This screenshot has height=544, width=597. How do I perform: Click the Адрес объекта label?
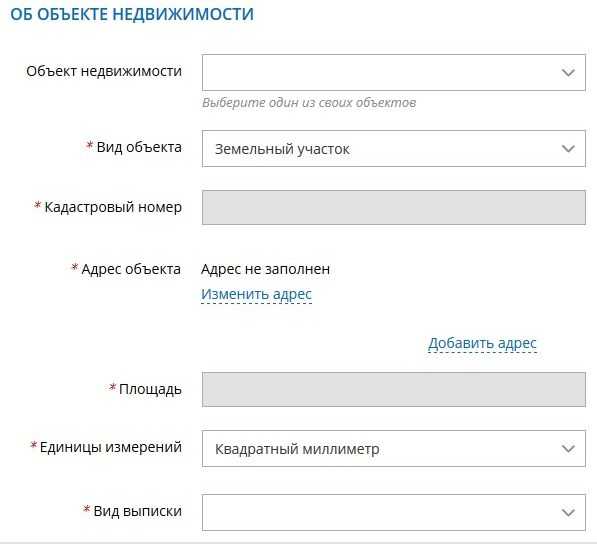tap(131, 269)
